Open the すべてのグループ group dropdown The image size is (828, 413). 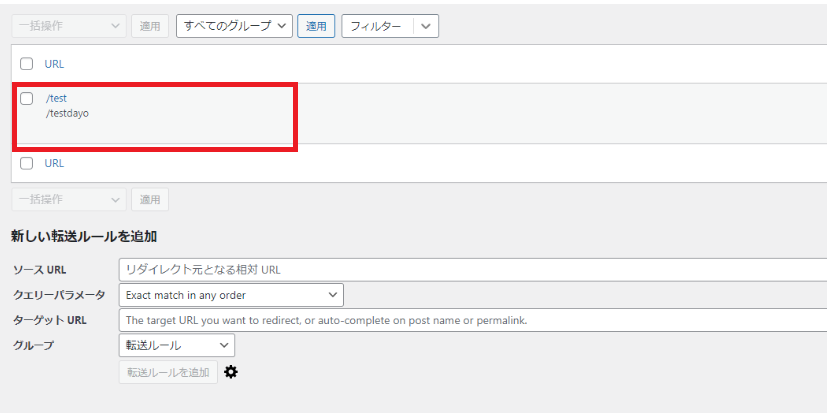pos(234,26)
